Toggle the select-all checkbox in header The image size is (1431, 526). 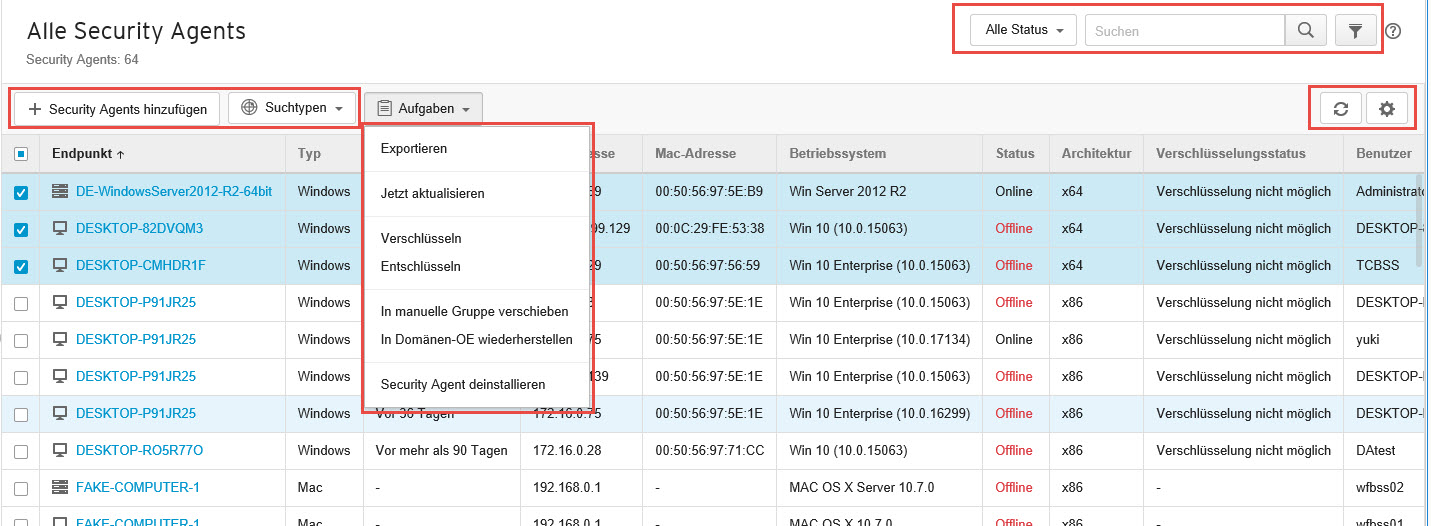21,154
